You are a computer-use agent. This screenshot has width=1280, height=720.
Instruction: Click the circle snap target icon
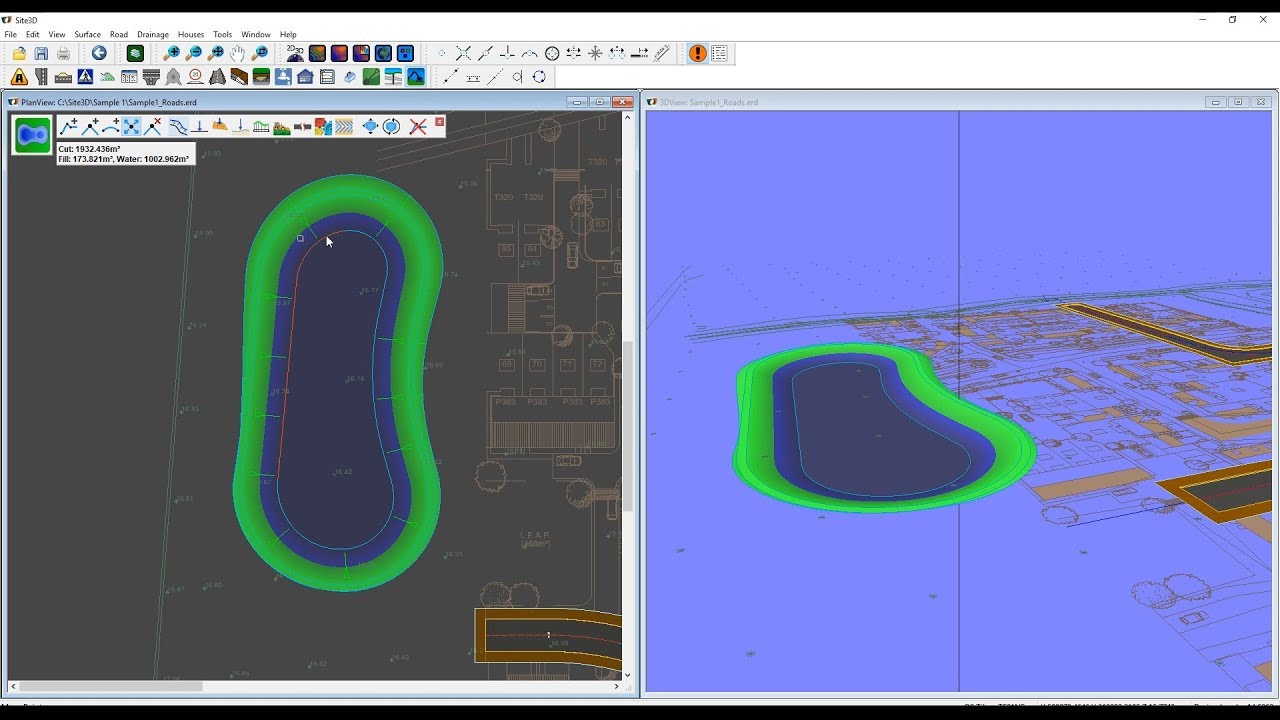551,53
